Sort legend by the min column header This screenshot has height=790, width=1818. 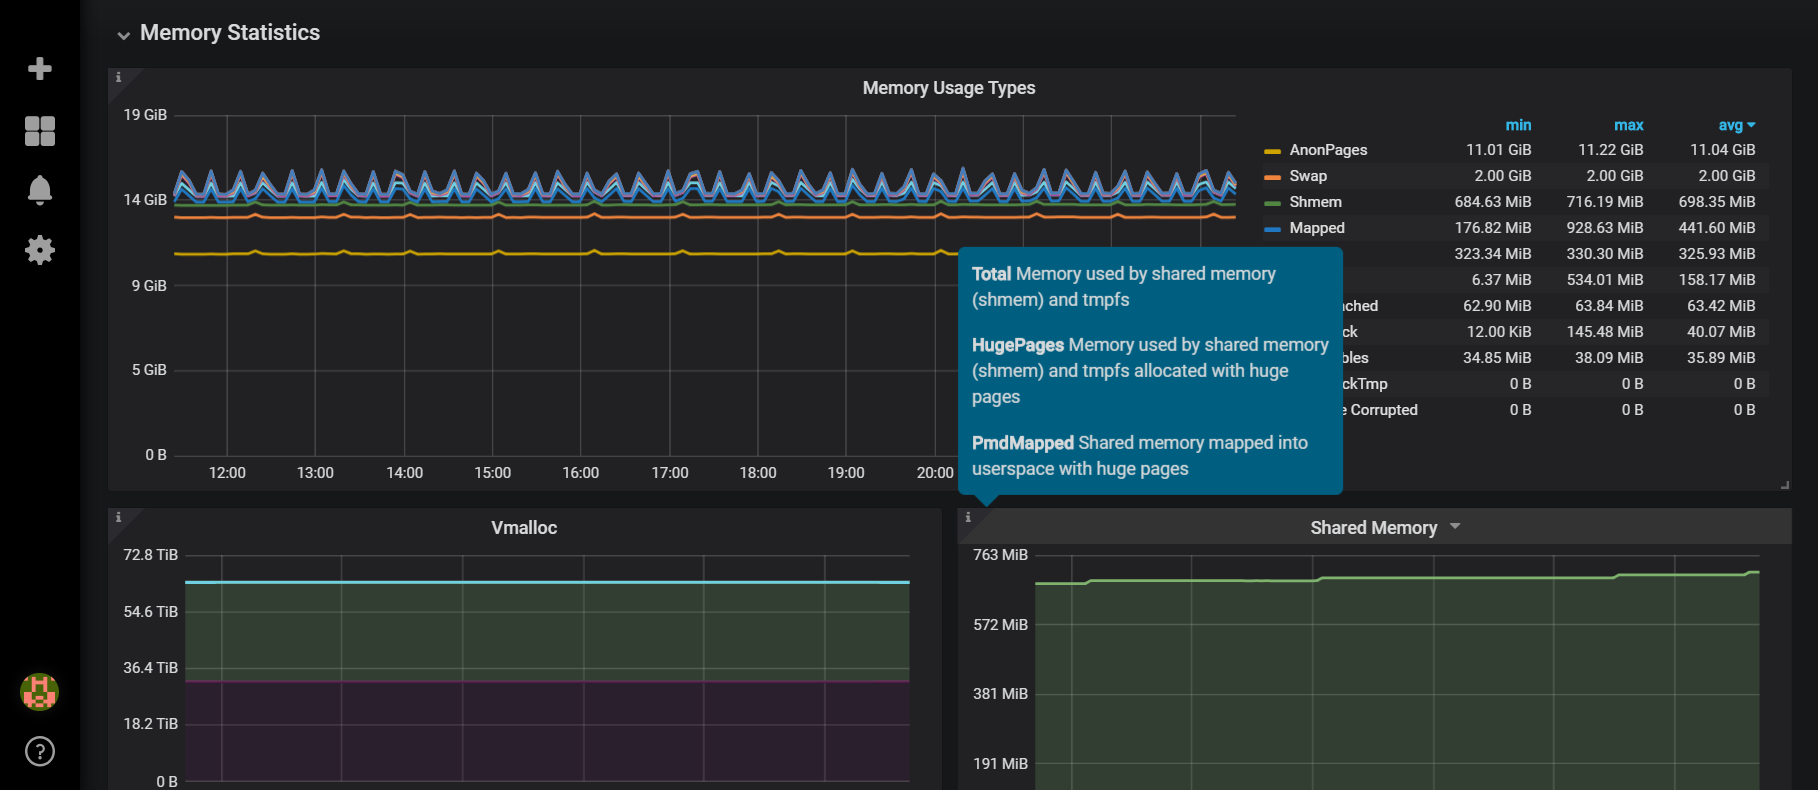tap(1517, 125)
